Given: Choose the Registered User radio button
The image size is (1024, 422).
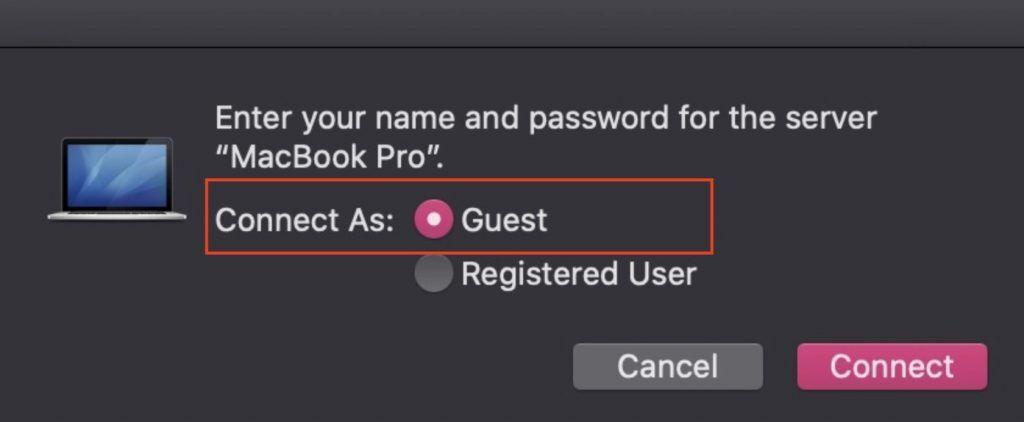Looking at the screenshot, I should 433,273.
